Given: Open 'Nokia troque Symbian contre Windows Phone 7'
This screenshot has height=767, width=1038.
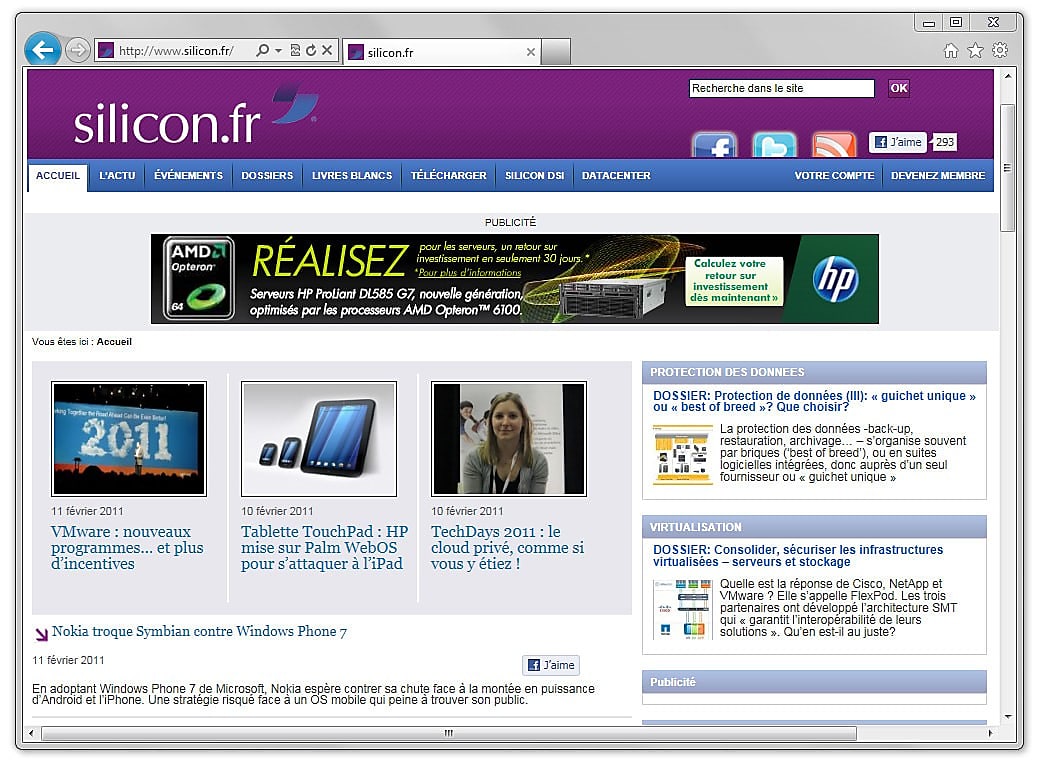Looking at the screenshot, I should 199,632.
